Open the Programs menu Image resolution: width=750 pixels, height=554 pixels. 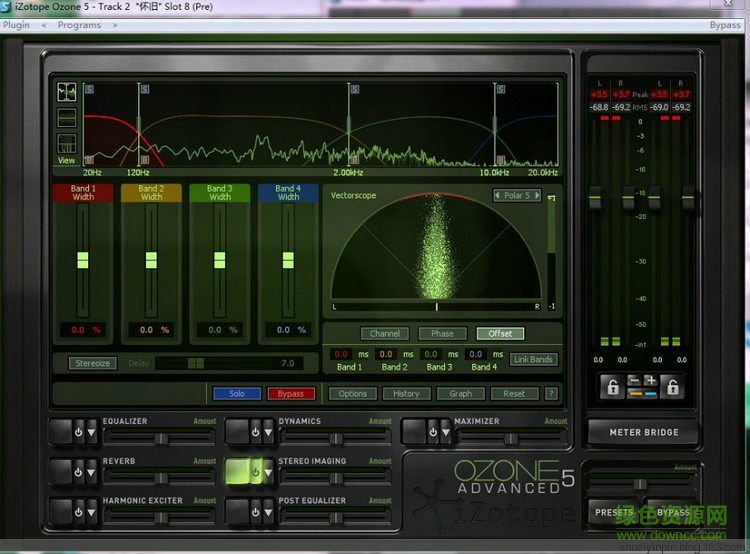tap(79, 25)
